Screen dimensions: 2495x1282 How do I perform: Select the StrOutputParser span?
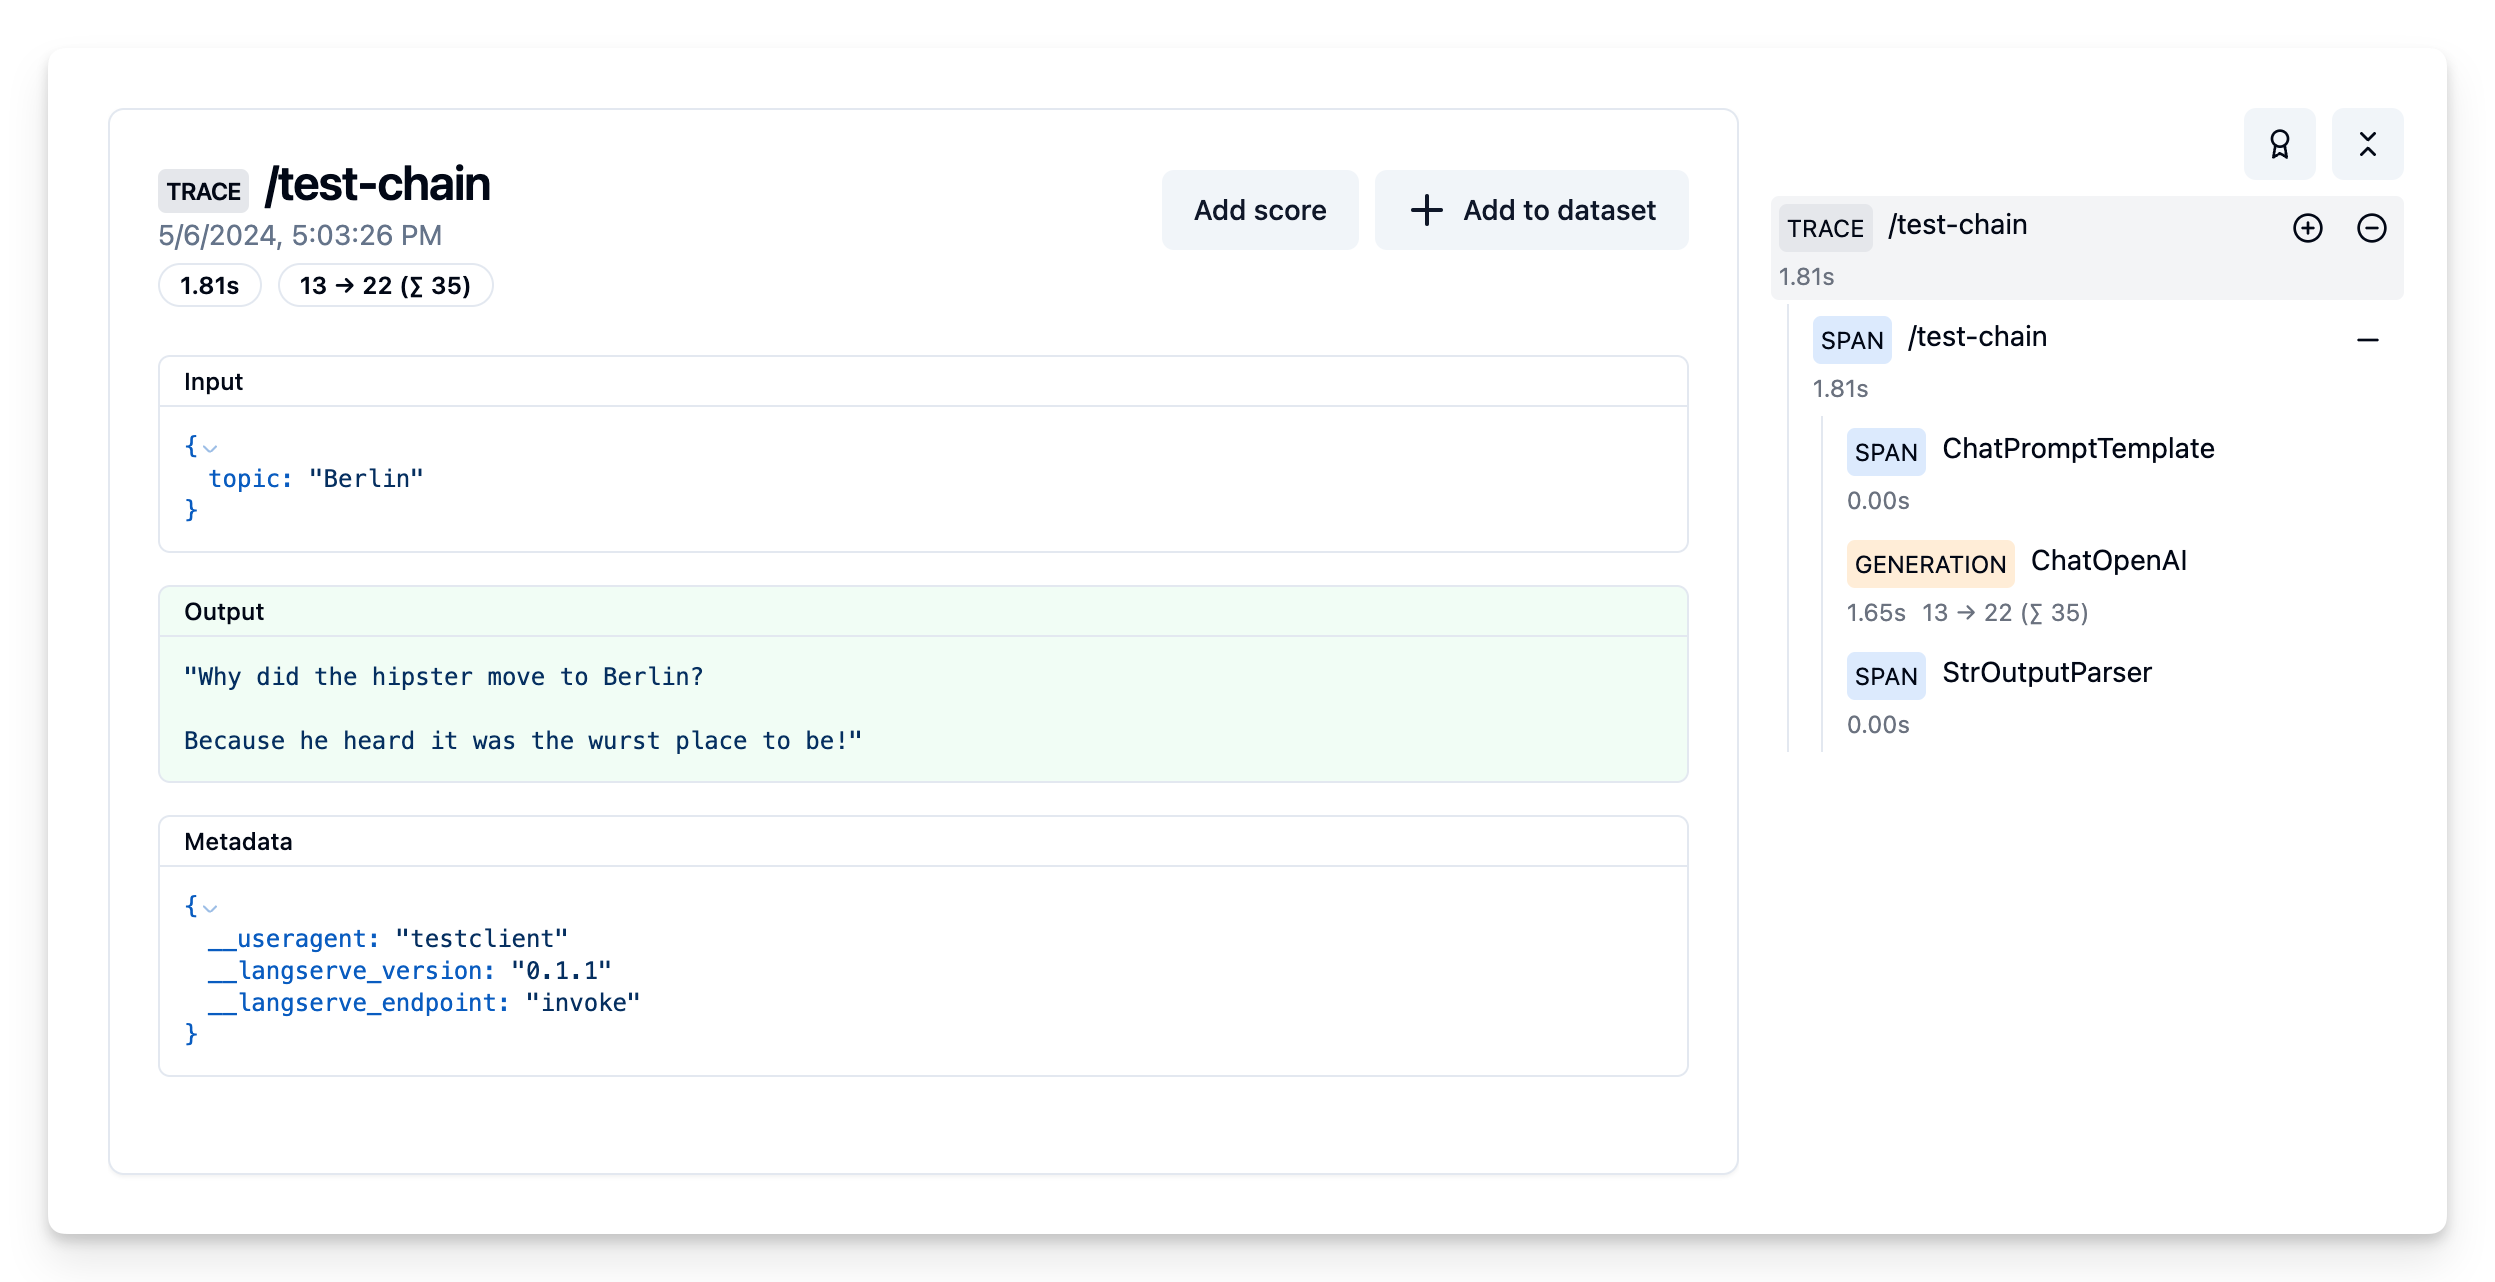[x=2046, y=673]
